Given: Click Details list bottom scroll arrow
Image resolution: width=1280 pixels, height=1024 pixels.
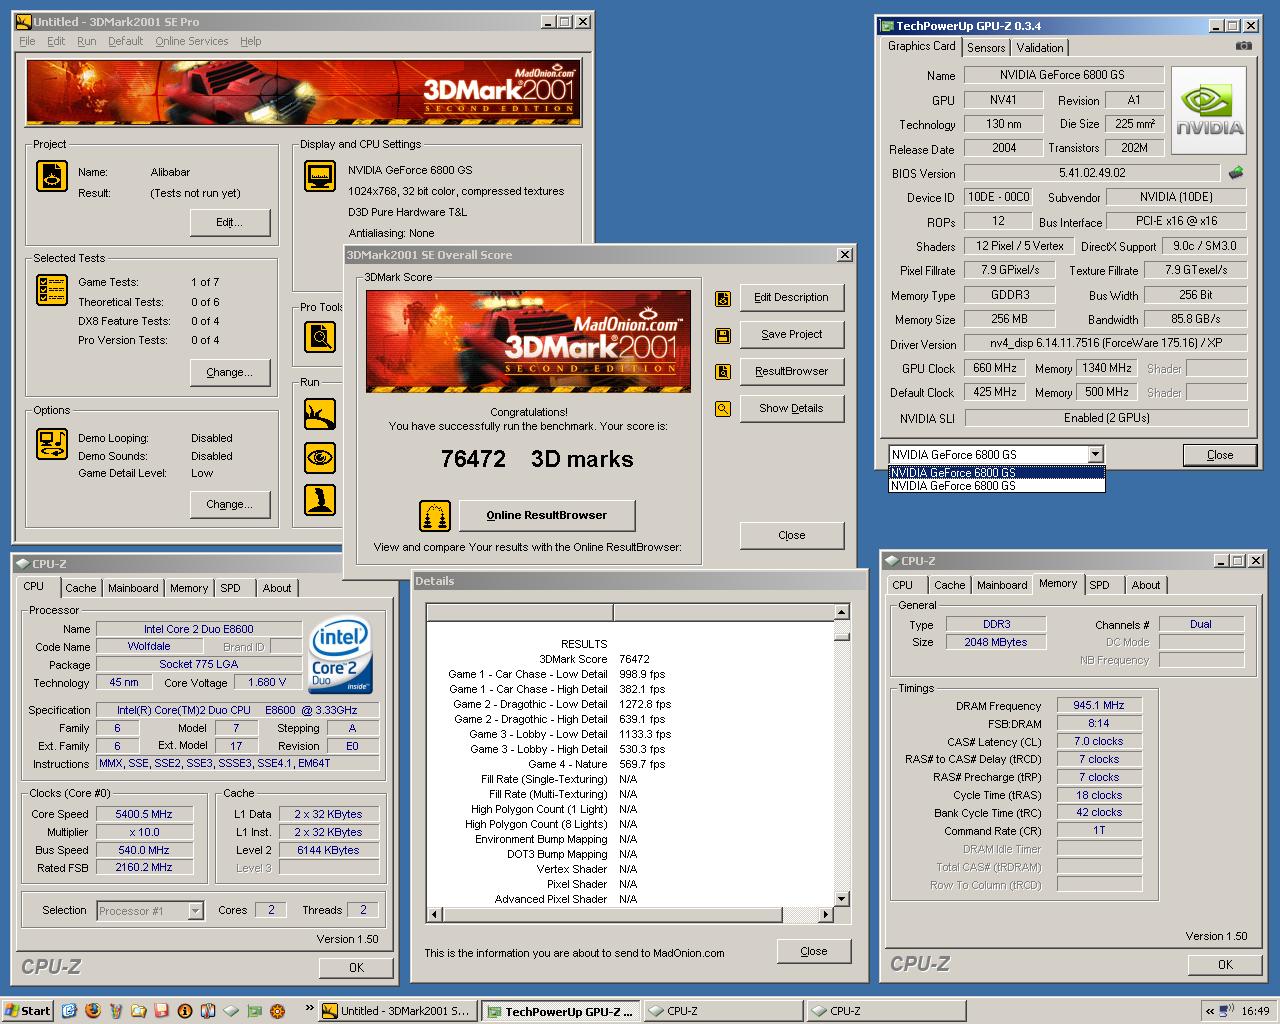Looking at the screenshot, I should (x=842, y=899).
